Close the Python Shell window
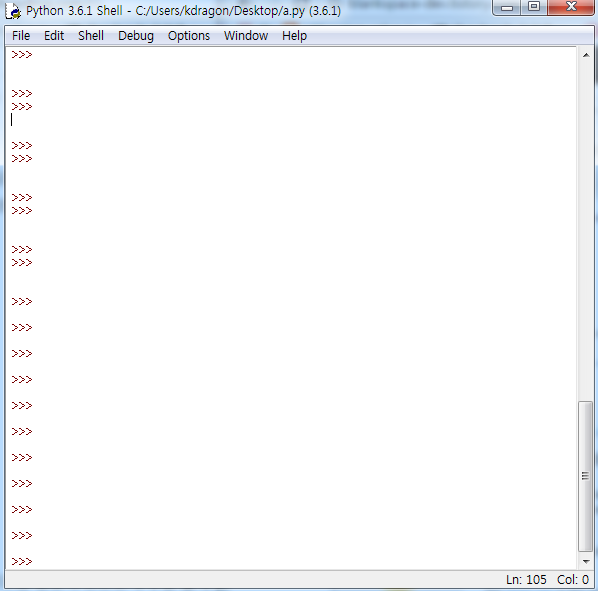 point(571,6)
